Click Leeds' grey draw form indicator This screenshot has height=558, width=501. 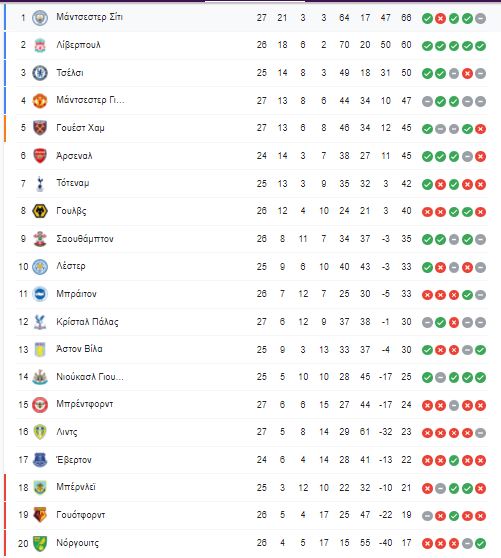[x=480, y=433]
